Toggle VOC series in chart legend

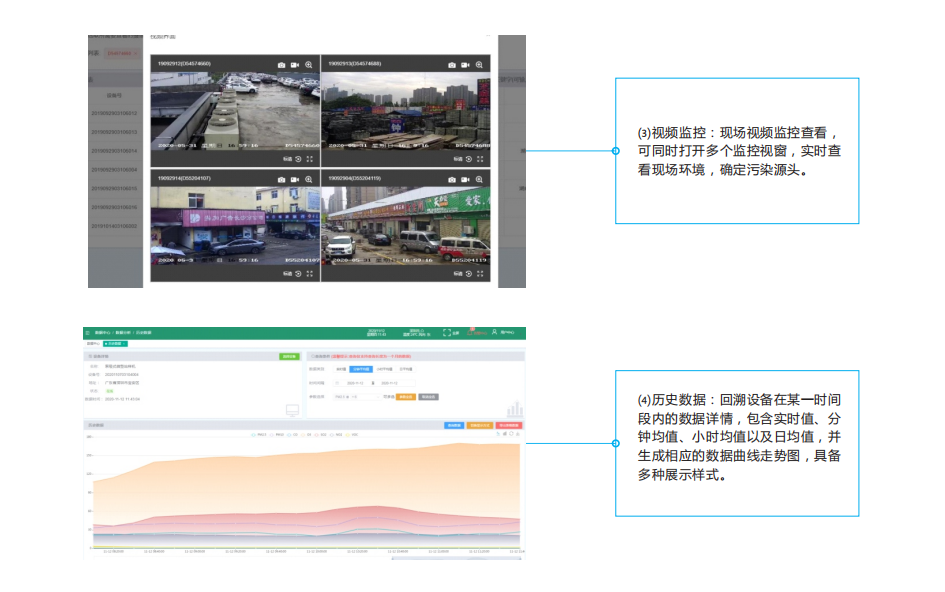(351, 434)
